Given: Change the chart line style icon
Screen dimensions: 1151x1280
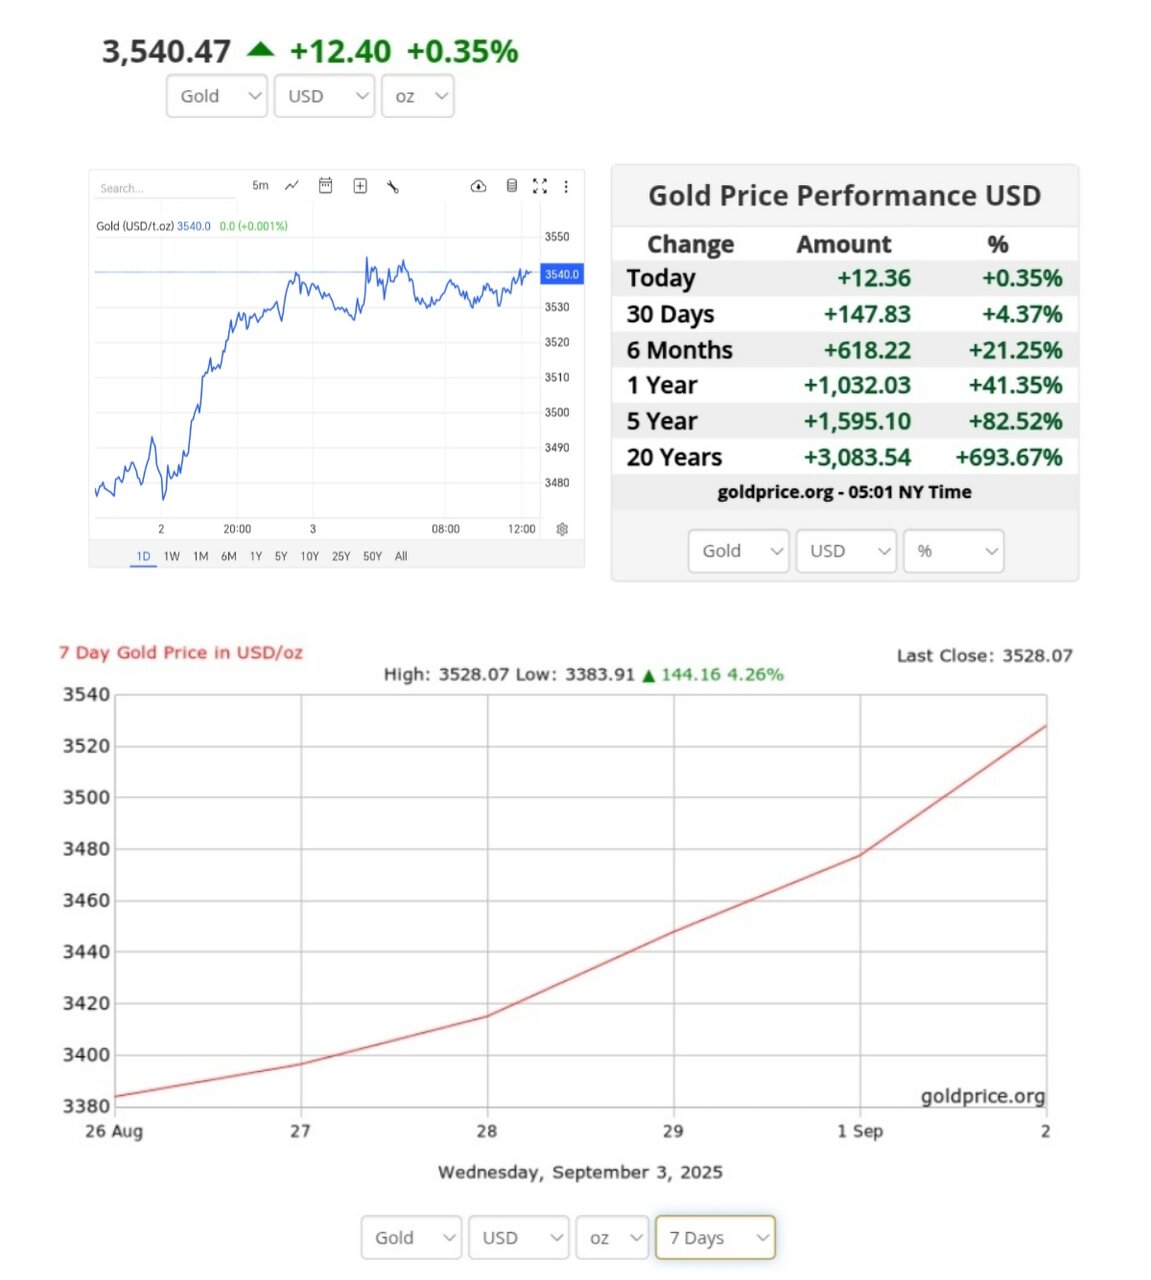Looking at the screenshot, I should tap(292, 186).
